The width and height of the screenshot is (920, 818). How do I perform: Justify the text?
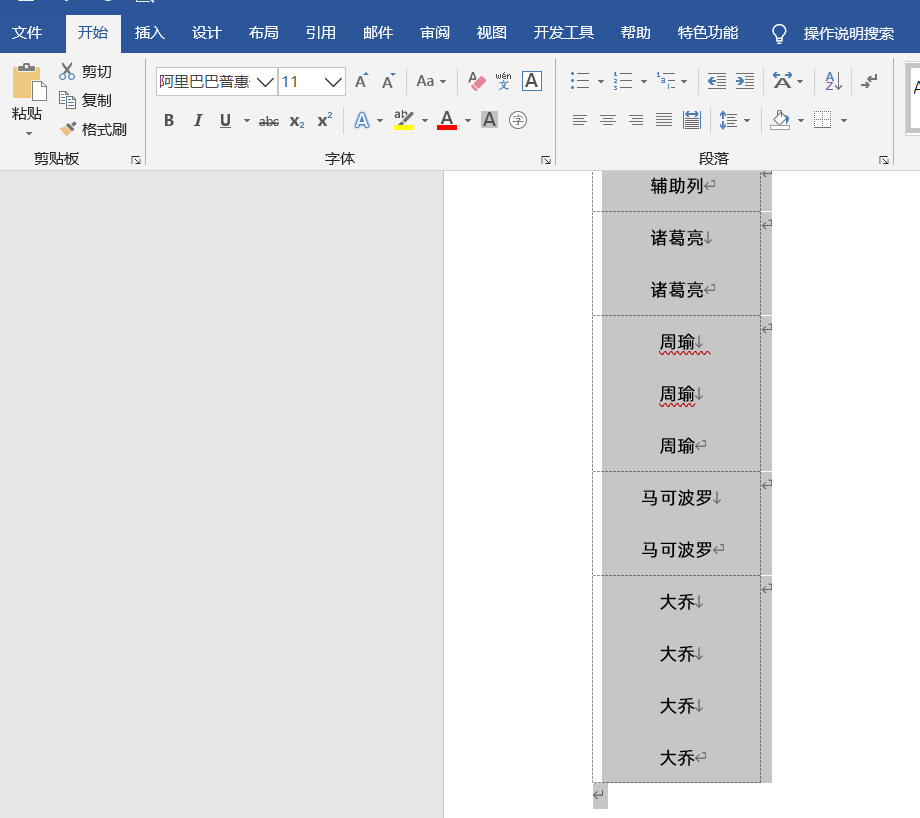pyautogui.click(x=664, y=120)
